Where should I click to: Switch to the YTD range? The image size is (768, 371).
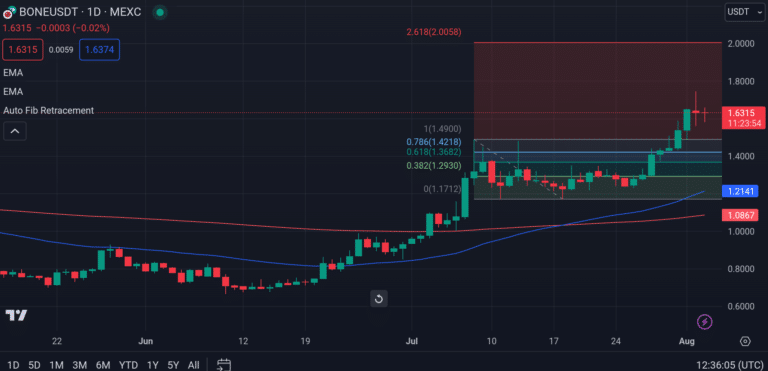point(128,365)
